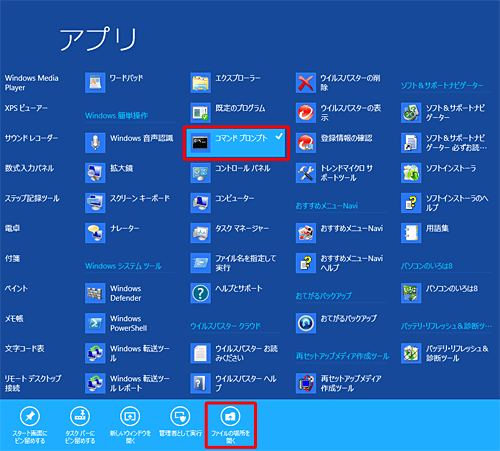The width and height of the screenshot is (500, 451).
Task: Click おすすめメニューNavi group header
Action: pyautogui.click(x=327, y=206)
